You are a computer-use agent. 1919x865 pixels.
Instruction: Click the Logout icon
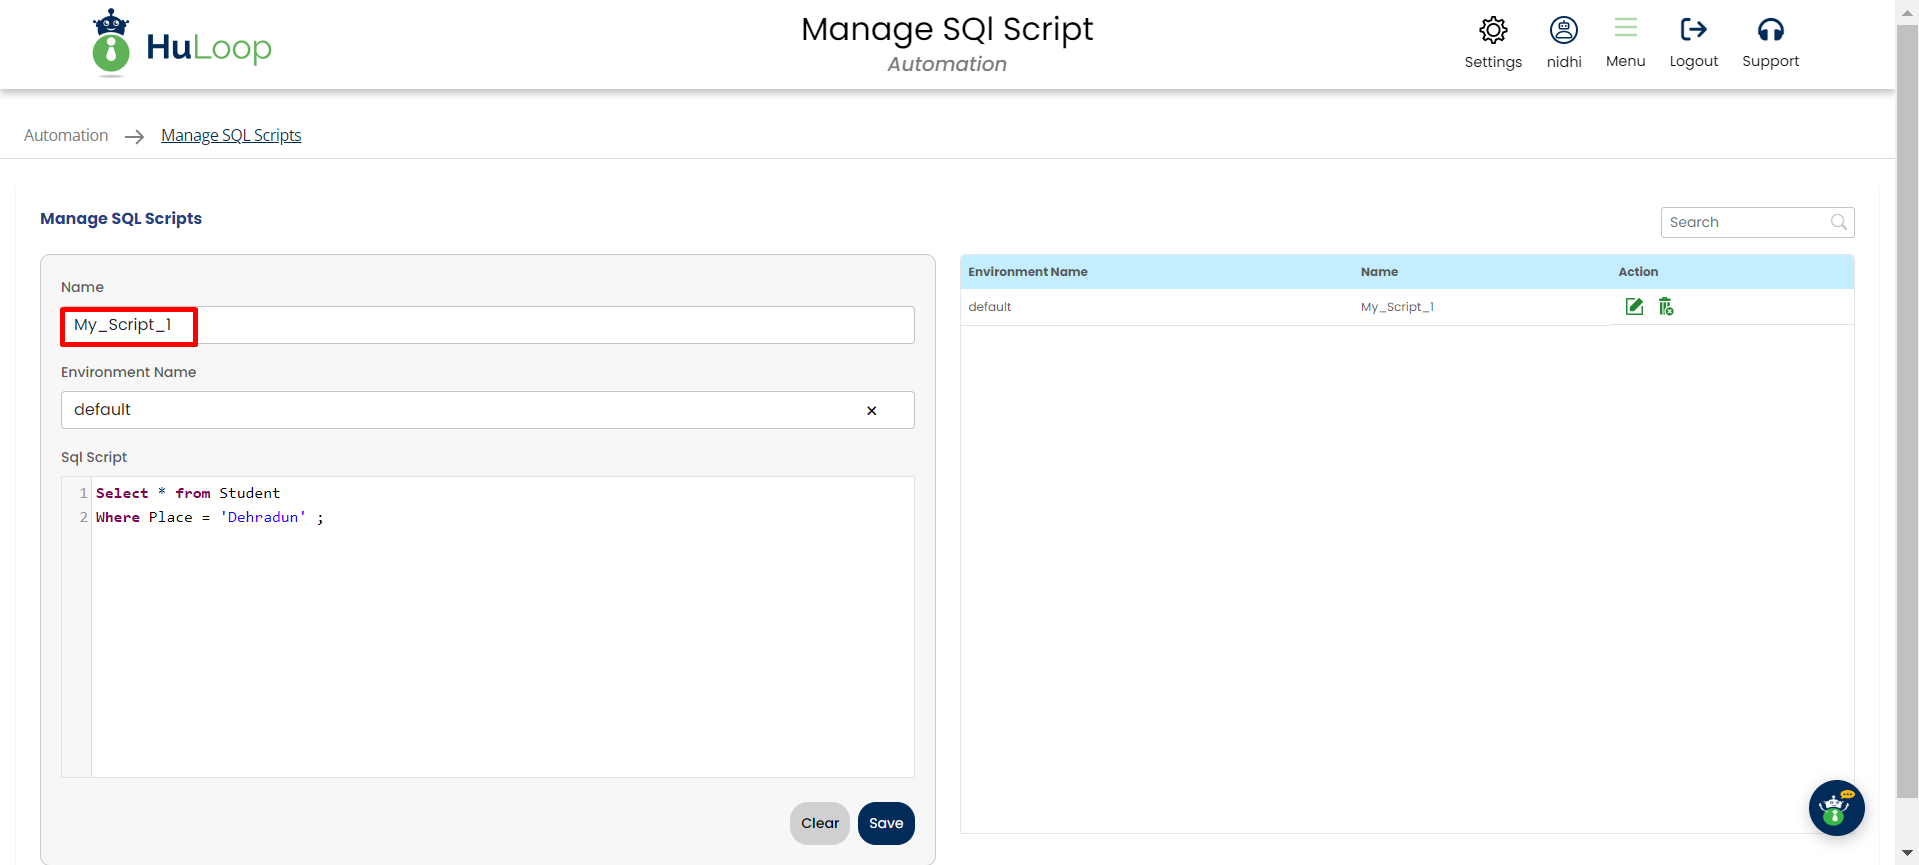coord(1693,30)
